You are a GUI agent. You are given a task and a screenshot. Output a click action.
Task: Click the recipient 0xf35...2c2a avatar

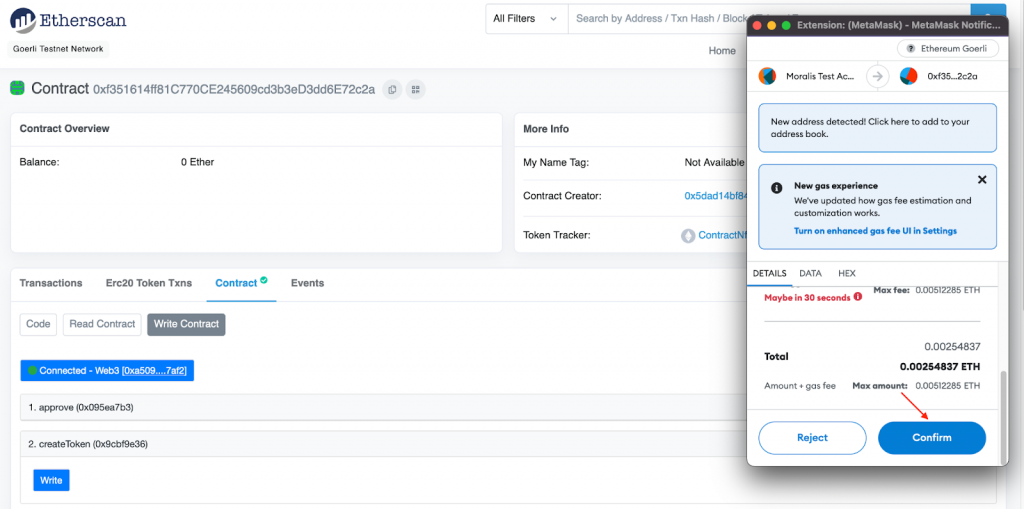[x=908, y=76]
